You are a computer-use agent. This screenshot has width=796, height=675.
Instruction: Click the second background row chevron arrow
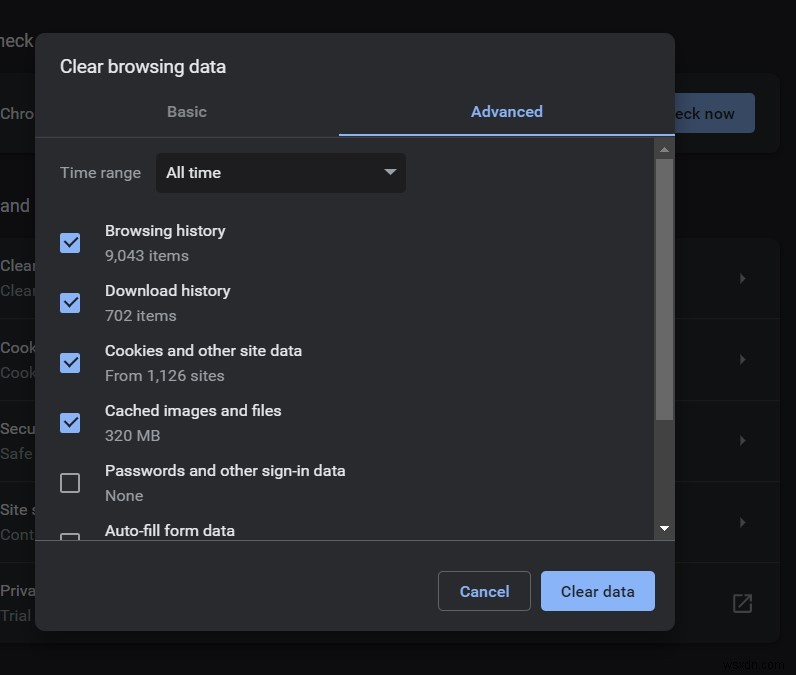[742, 359]
